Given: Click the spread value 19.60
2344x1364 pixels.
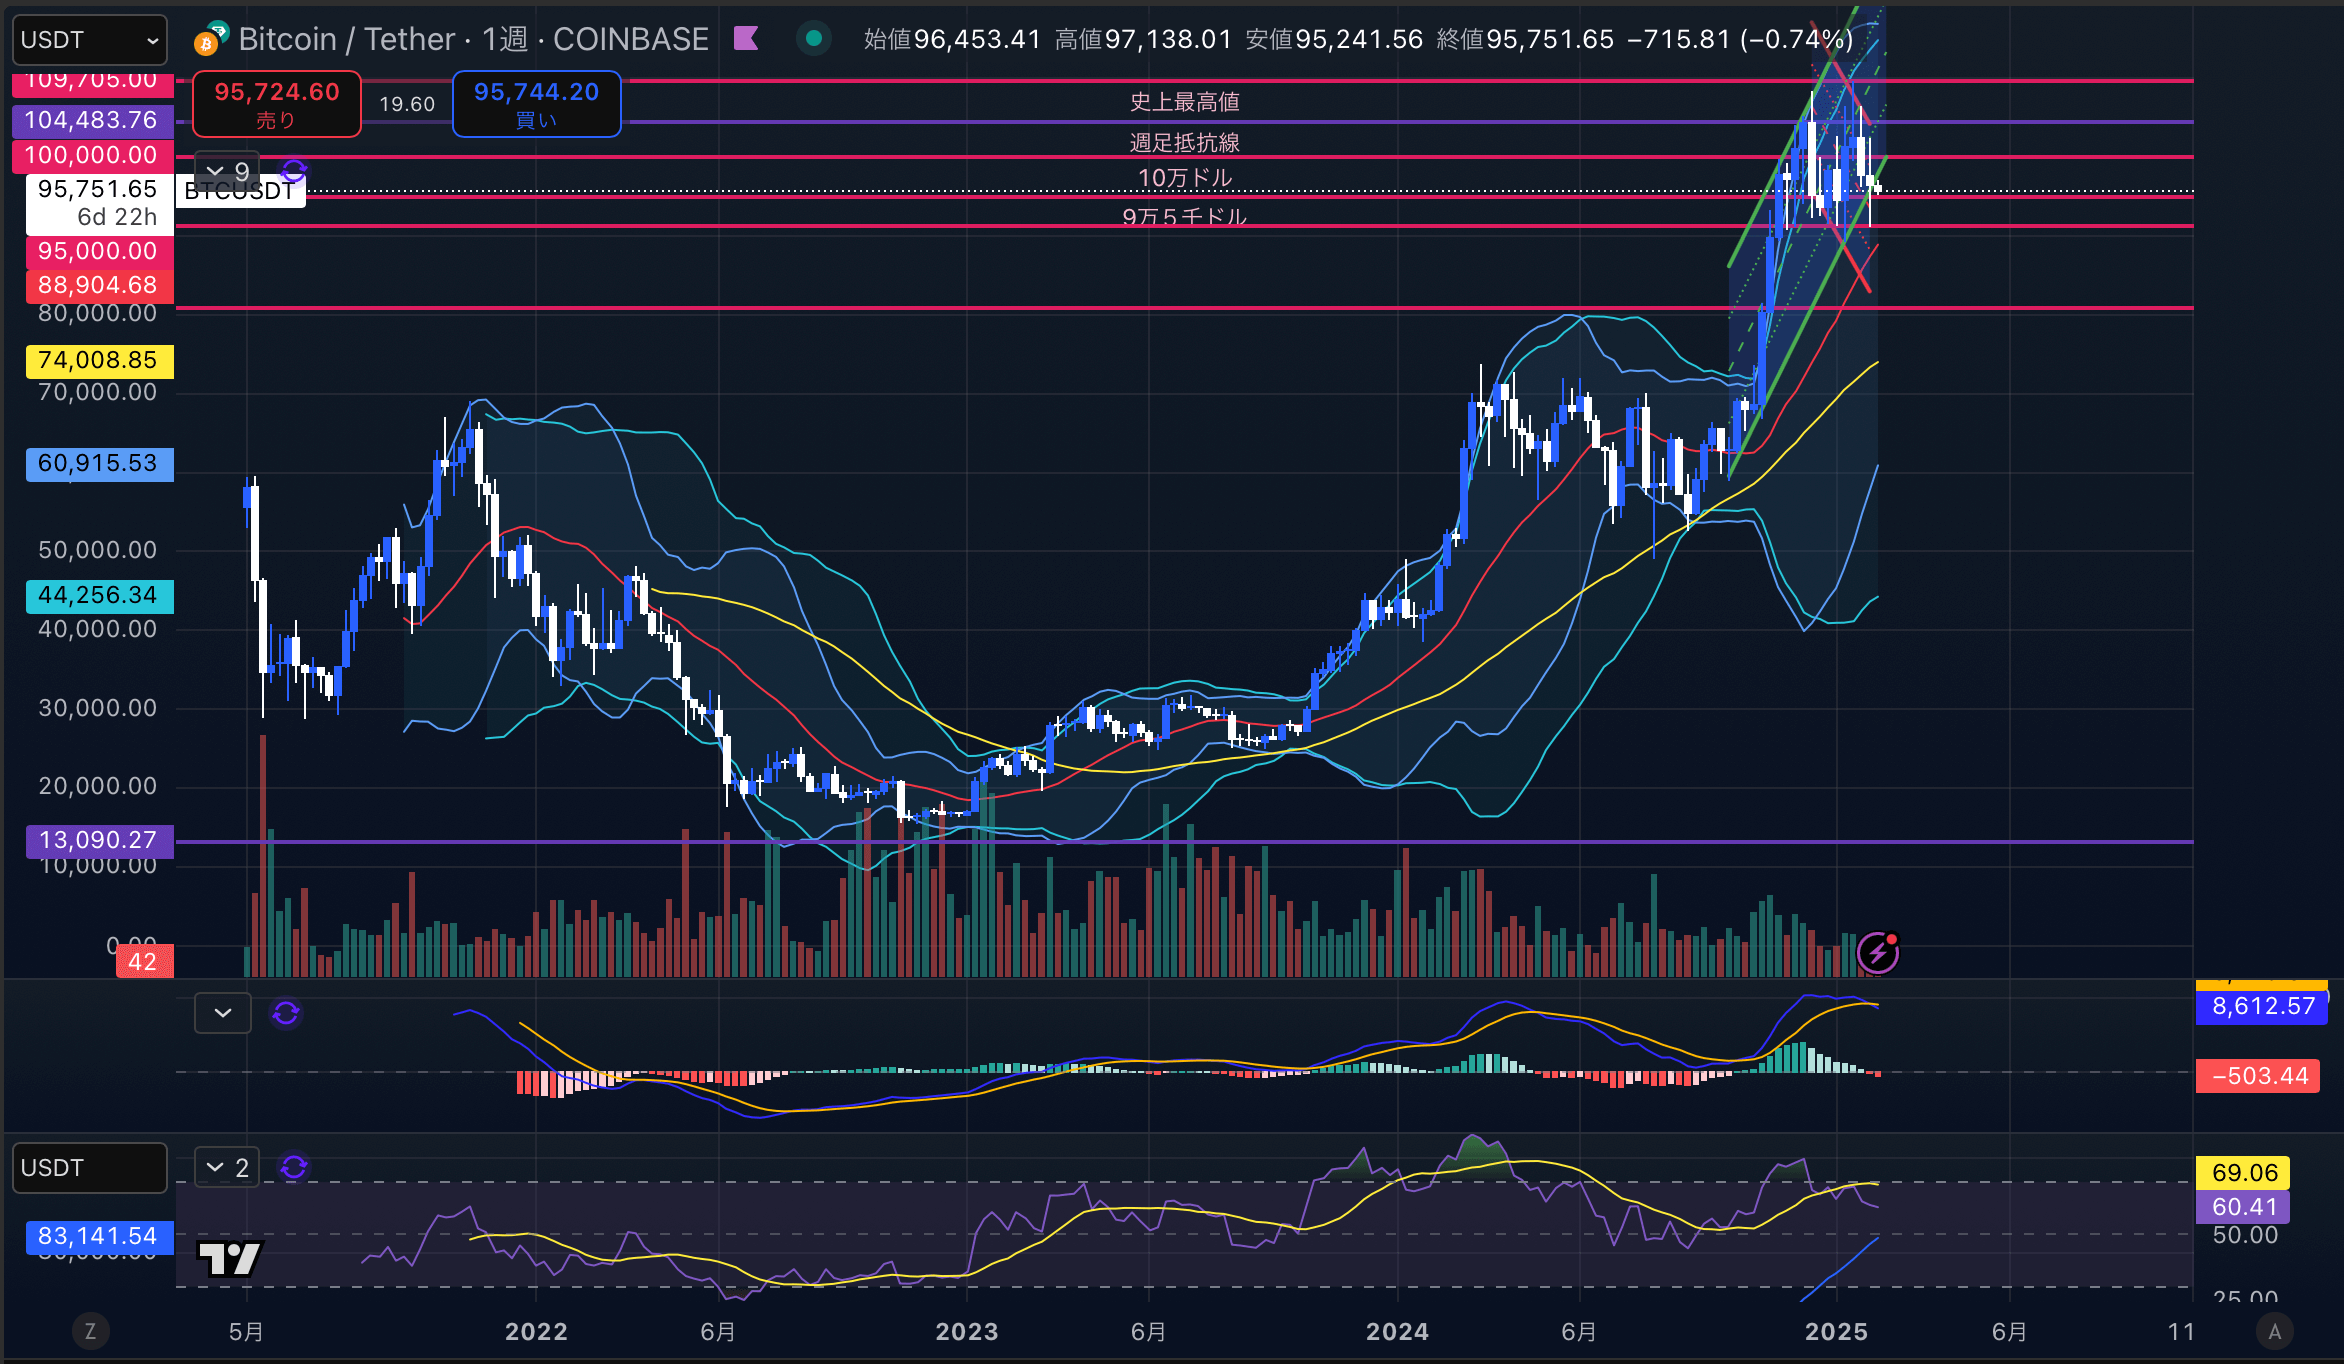Looking at the screenshot, I should (x=407, y=104).
